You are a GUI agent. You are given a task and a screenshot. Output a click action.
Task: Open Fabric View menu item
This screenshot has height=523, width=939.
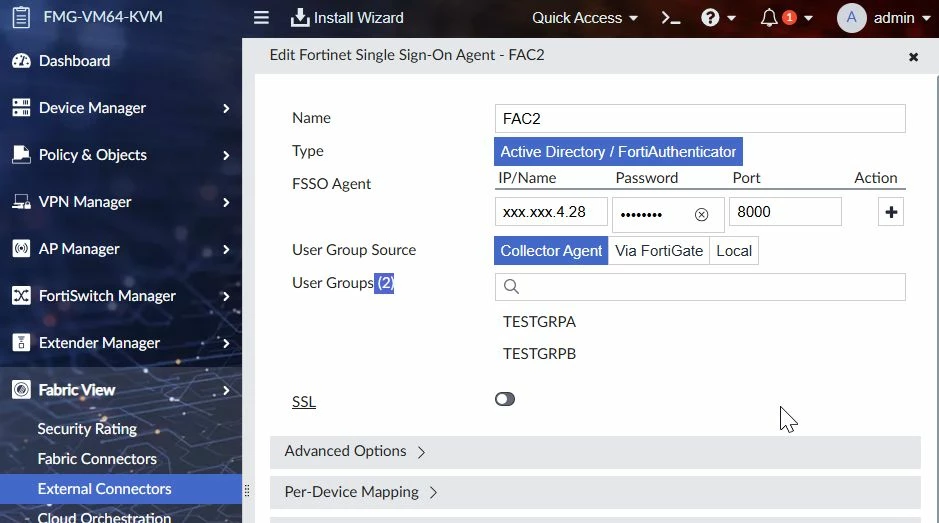coord(77,390)
